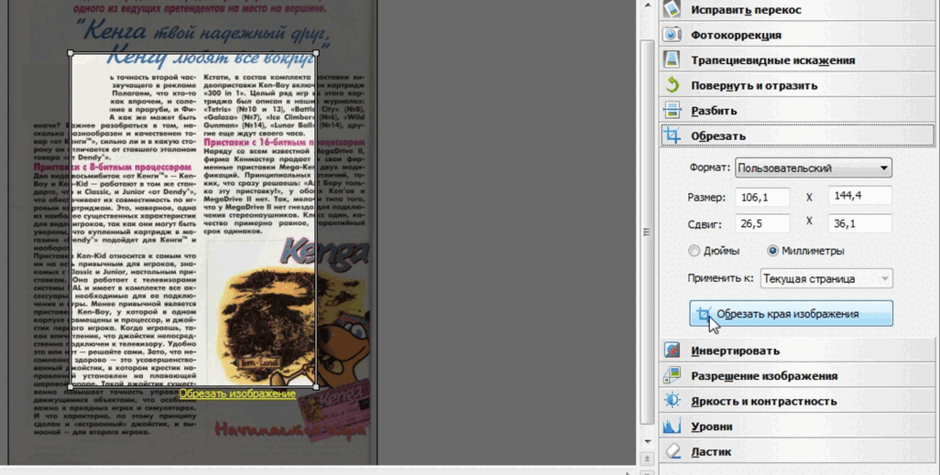Click the yellow Обрезать изображение link

[x=237, y=394]
